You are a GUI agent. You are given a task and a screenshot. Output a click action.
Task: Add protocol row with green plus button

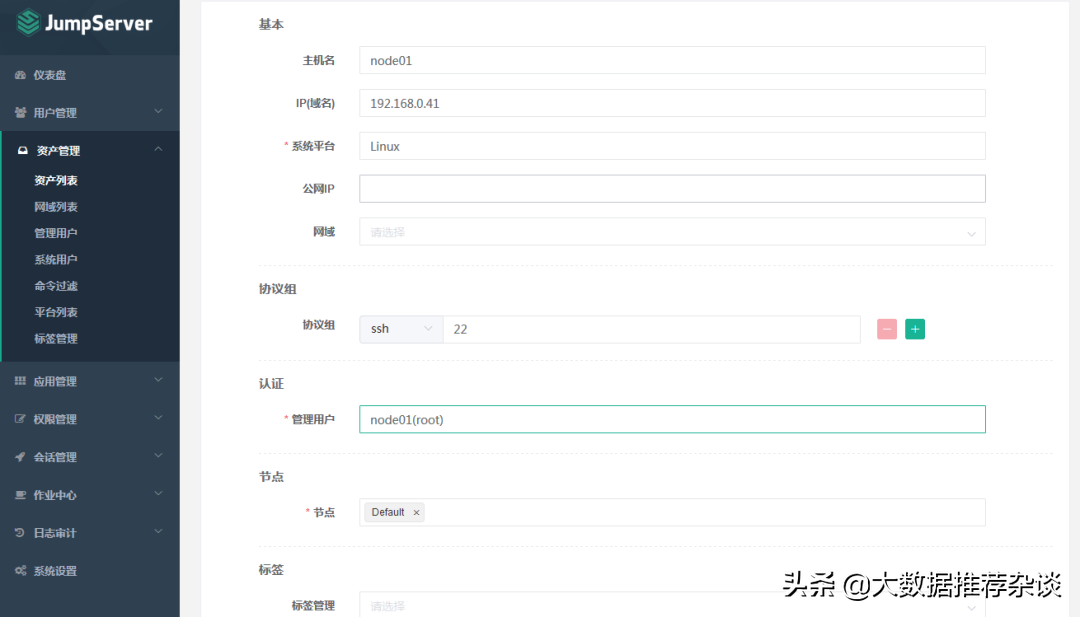[x=914, y=329]
